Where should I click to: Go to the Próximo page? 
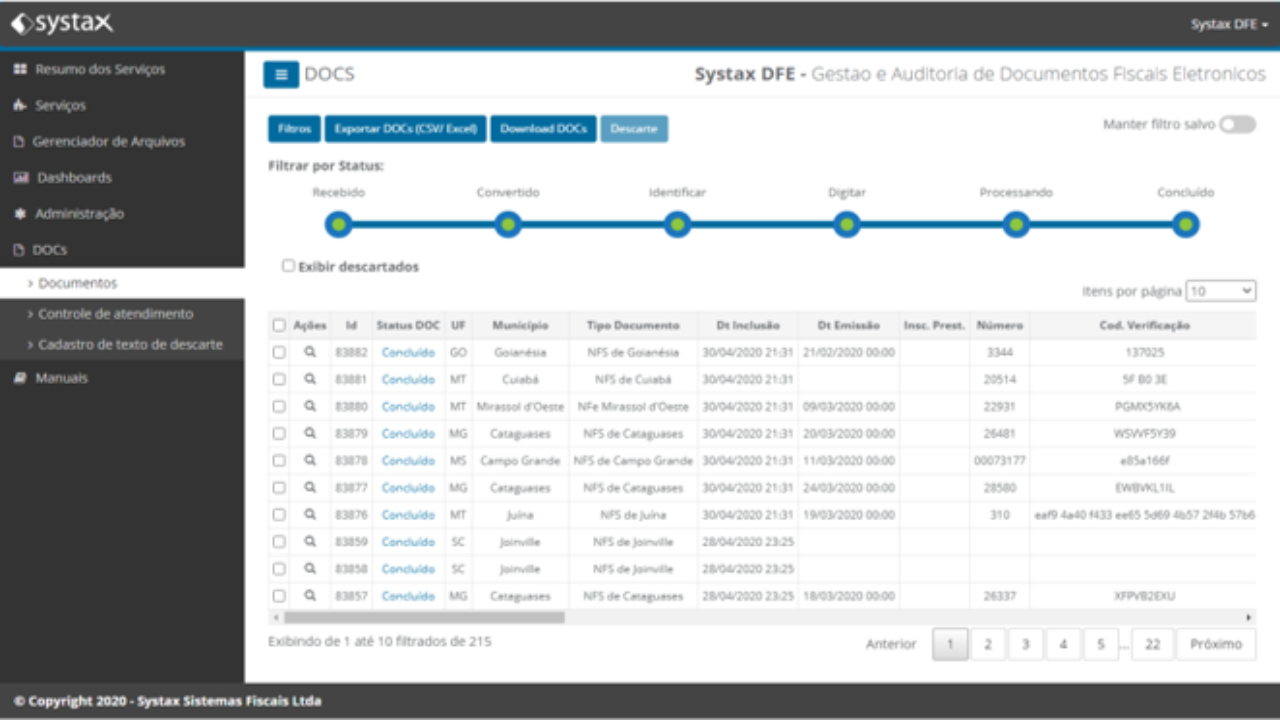click(x=1216, y=644)
